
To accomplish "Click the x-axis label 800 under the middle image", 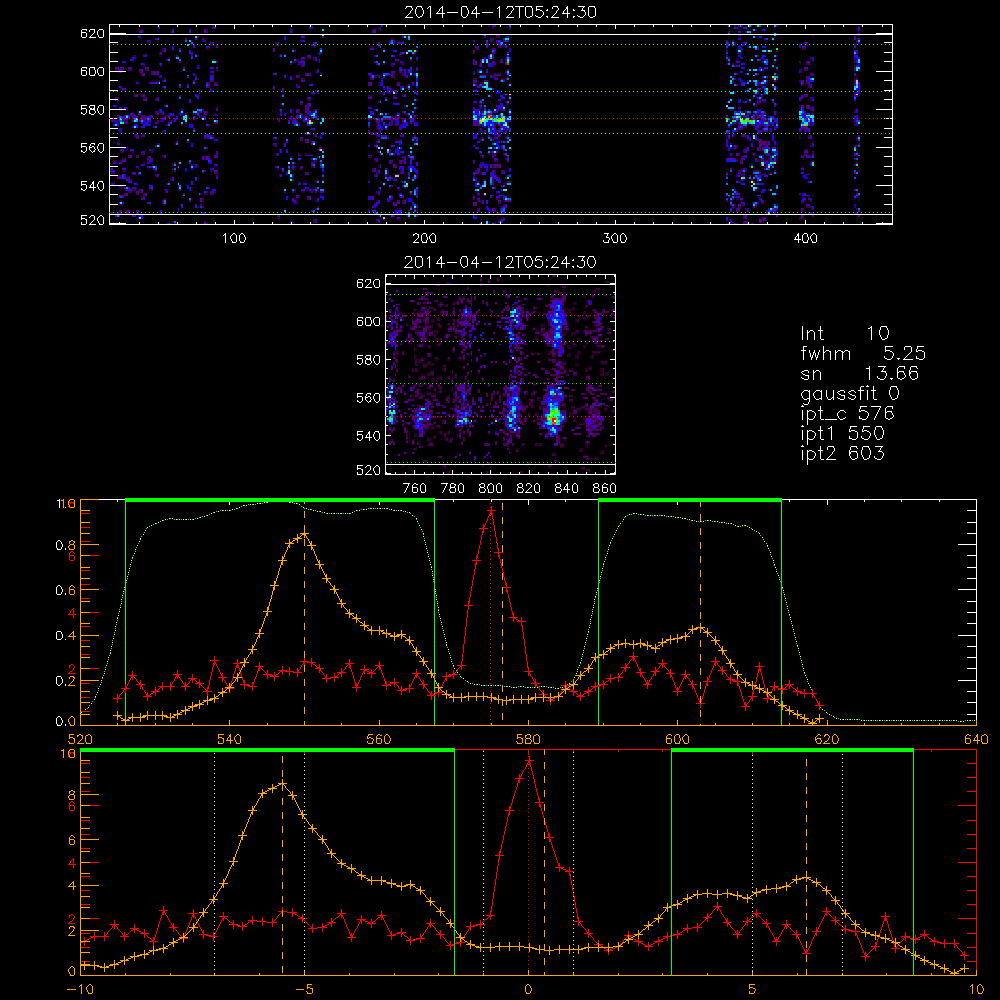I will coord(490,489).
